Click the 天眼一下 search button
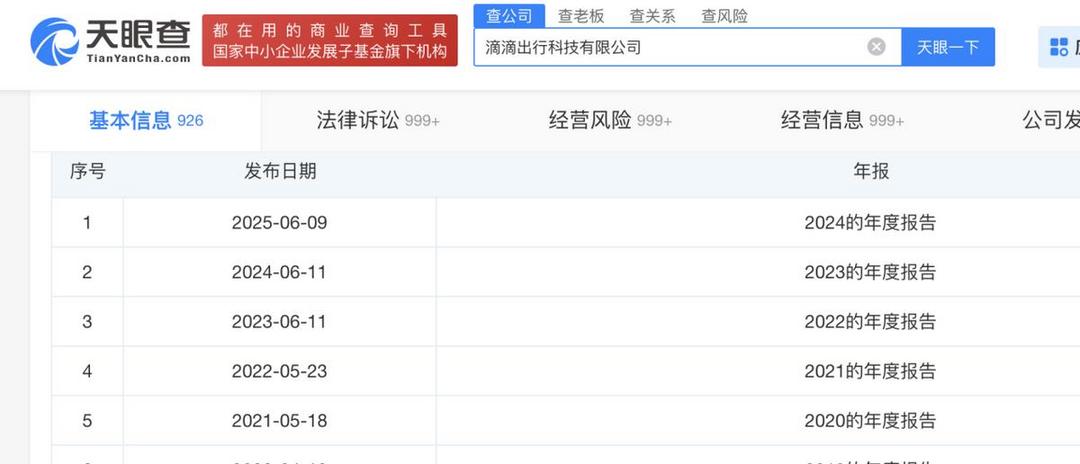1080x464 pixels. coord(948,47)
